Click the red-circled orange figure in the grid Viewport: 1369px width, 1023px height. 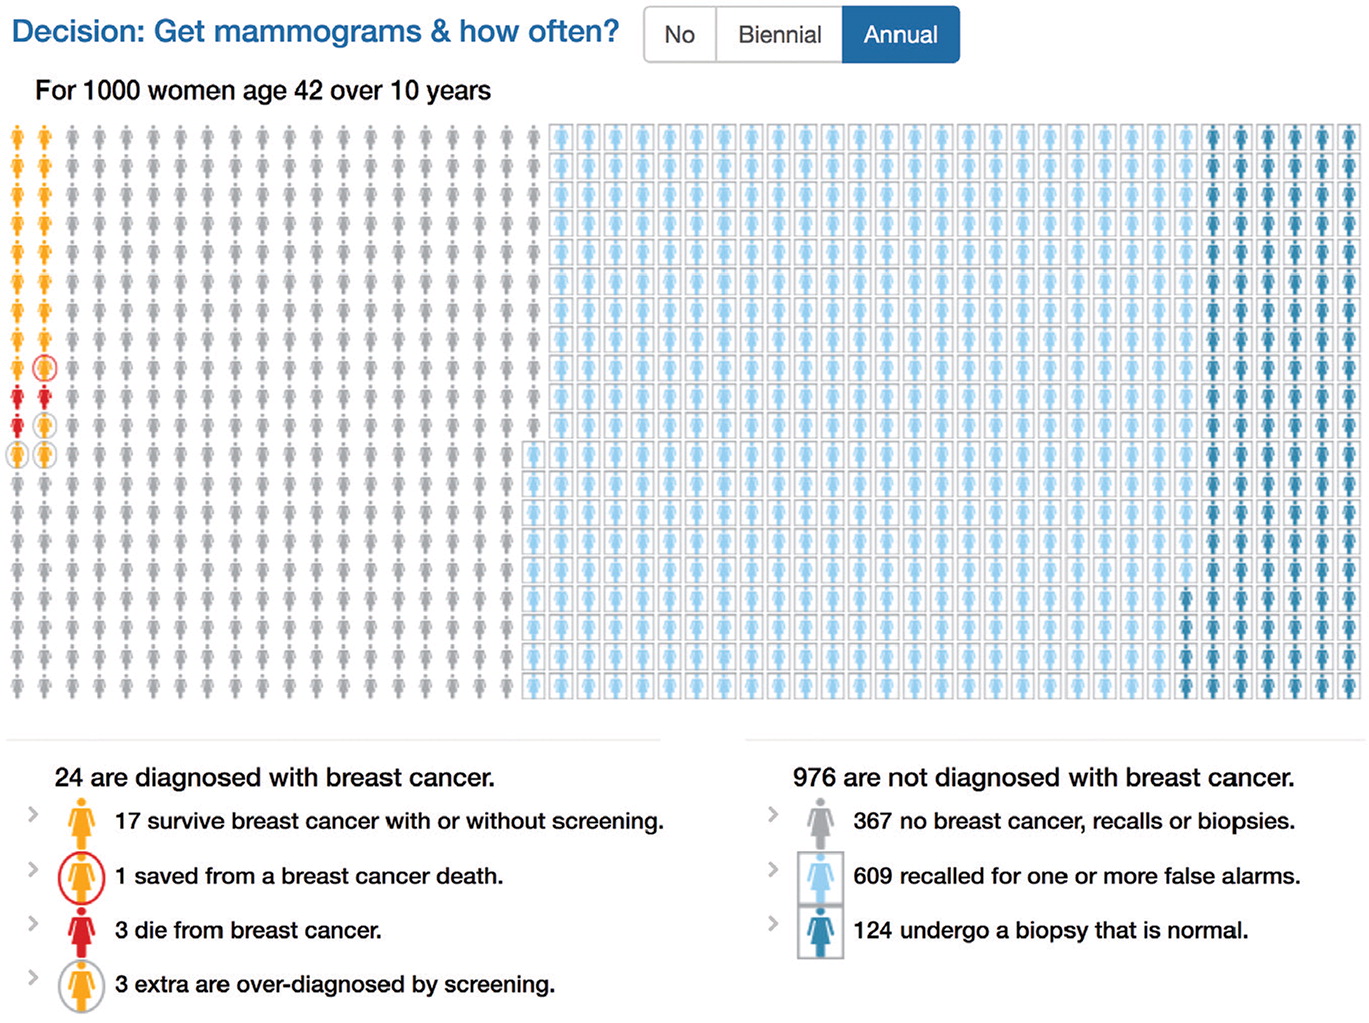point(44,369)
